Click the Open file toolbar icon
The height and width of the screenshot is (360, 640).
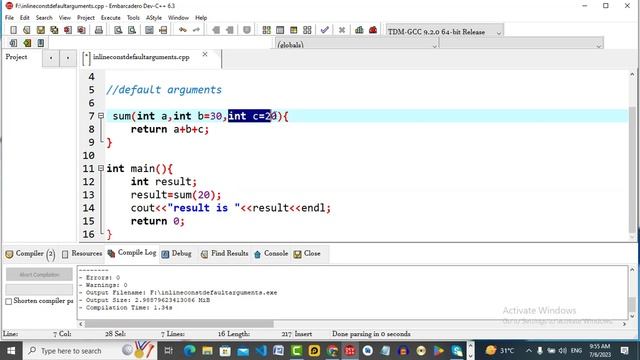click(27, 30)
